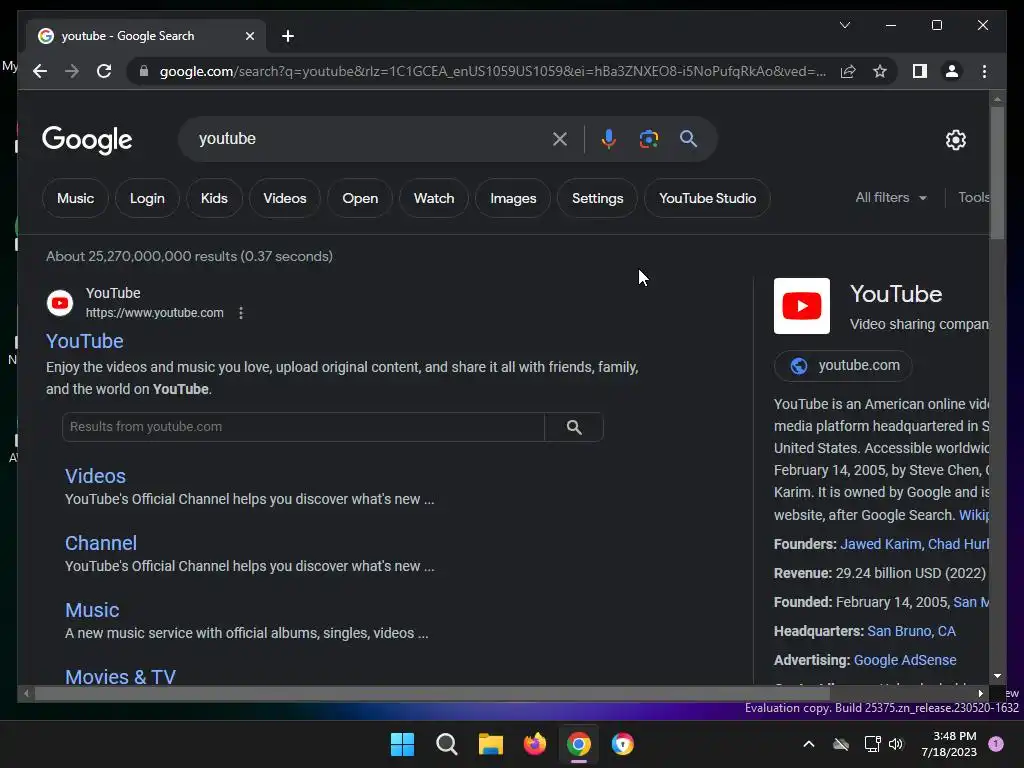This screenshot has width=1024, height=768.
Task: Click the YouTube favicon beside the first result
Action: point(60,303)
